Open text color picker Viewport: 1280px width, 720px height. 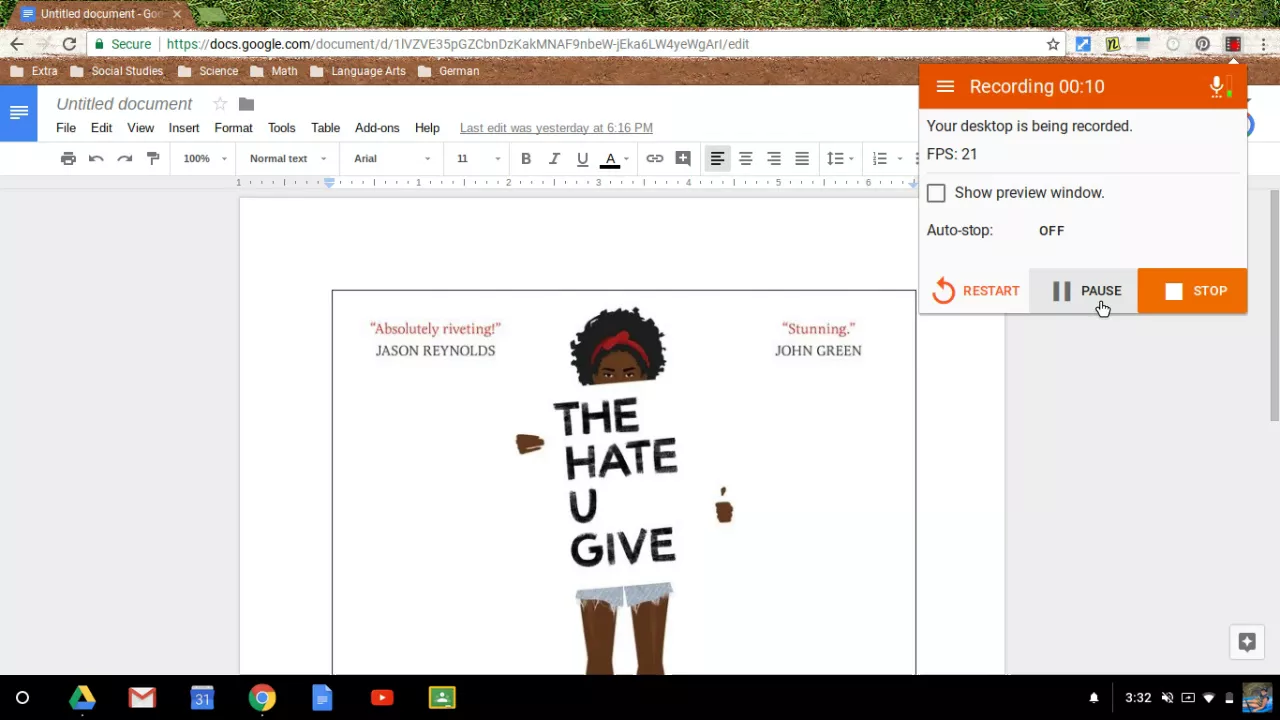pyautogui.click(x=614, y=158)
